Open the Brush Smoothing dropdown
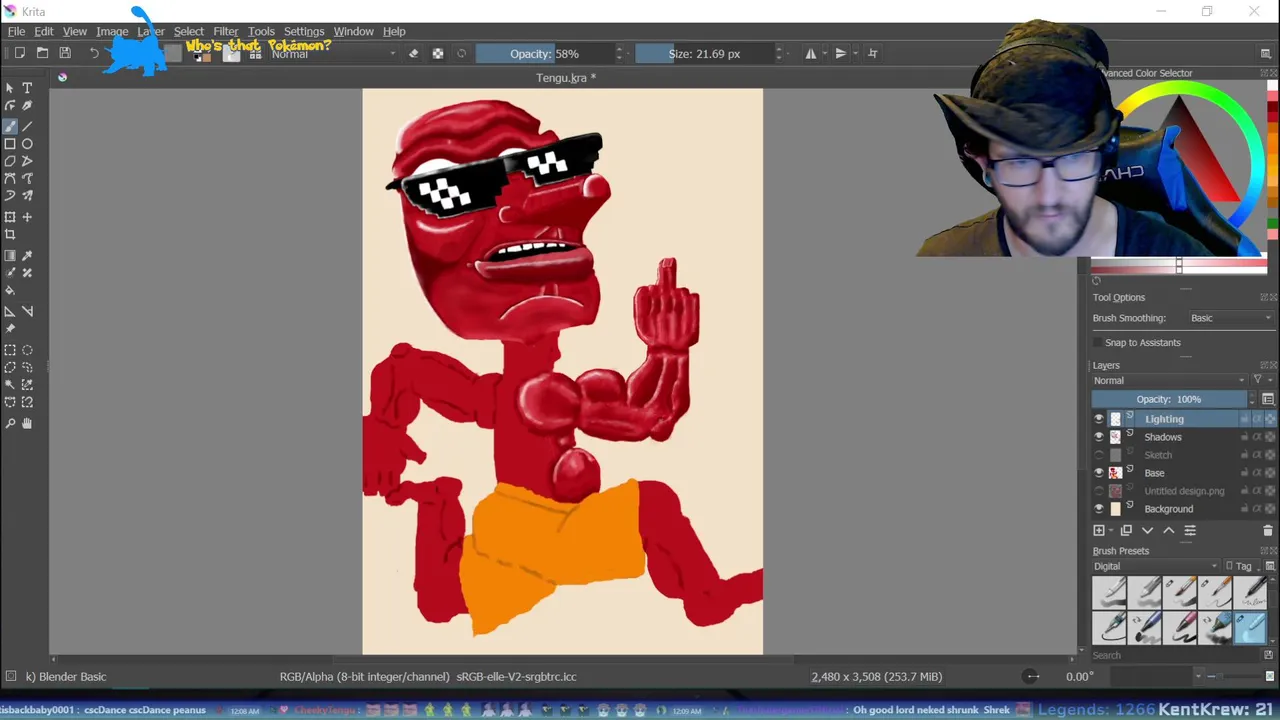 click(x=1231, y=318)
